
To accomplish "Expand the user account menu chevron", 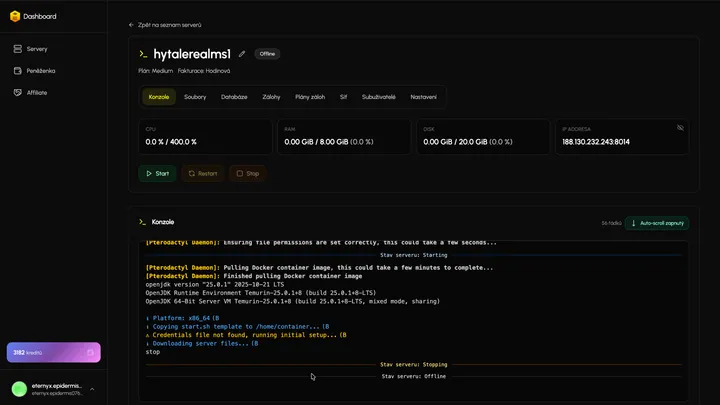I will [92, 389].
